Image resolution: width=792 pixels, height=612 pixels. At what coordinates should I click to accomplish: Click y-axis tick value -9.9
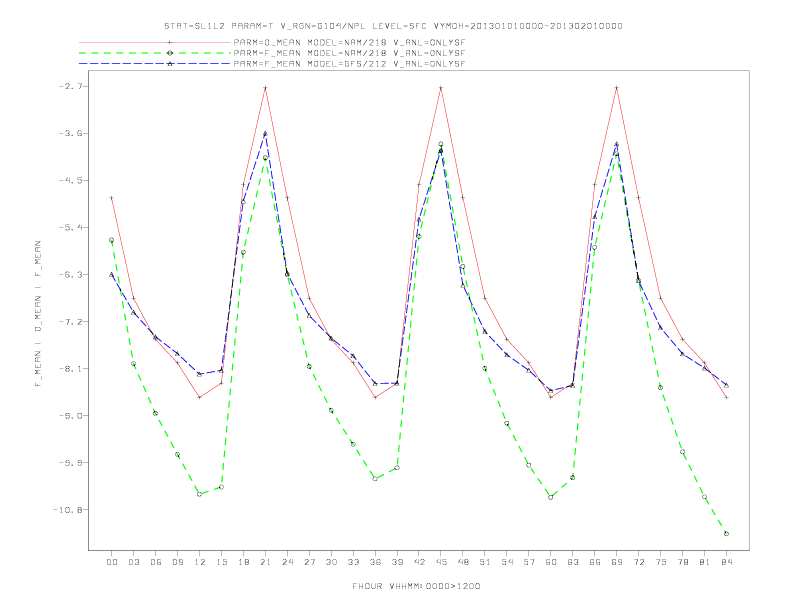point(70,463)
